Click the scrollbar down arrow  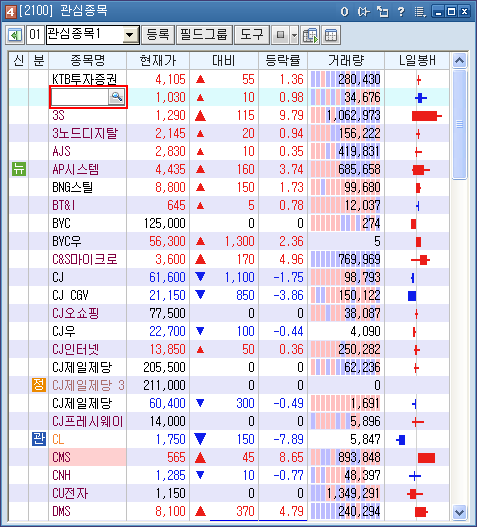pyautogui.click(x=459, y=513)
